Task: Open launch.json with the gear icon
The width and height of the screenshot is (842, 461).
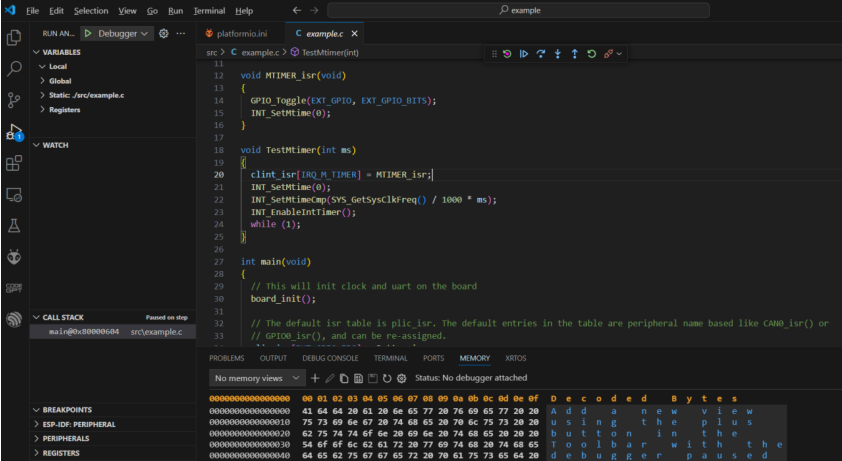Action: click(164, 33)
